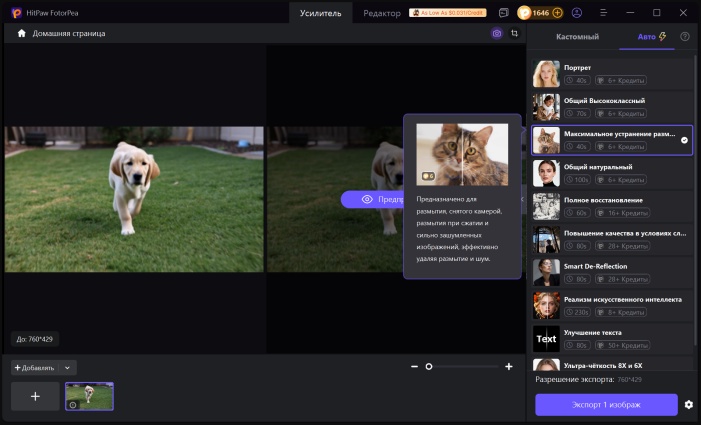The width and height of the screenshot is (701, 425).
Task: Open the hamburger menu icon
Action: pyautogui.click(x=604, y=13)
